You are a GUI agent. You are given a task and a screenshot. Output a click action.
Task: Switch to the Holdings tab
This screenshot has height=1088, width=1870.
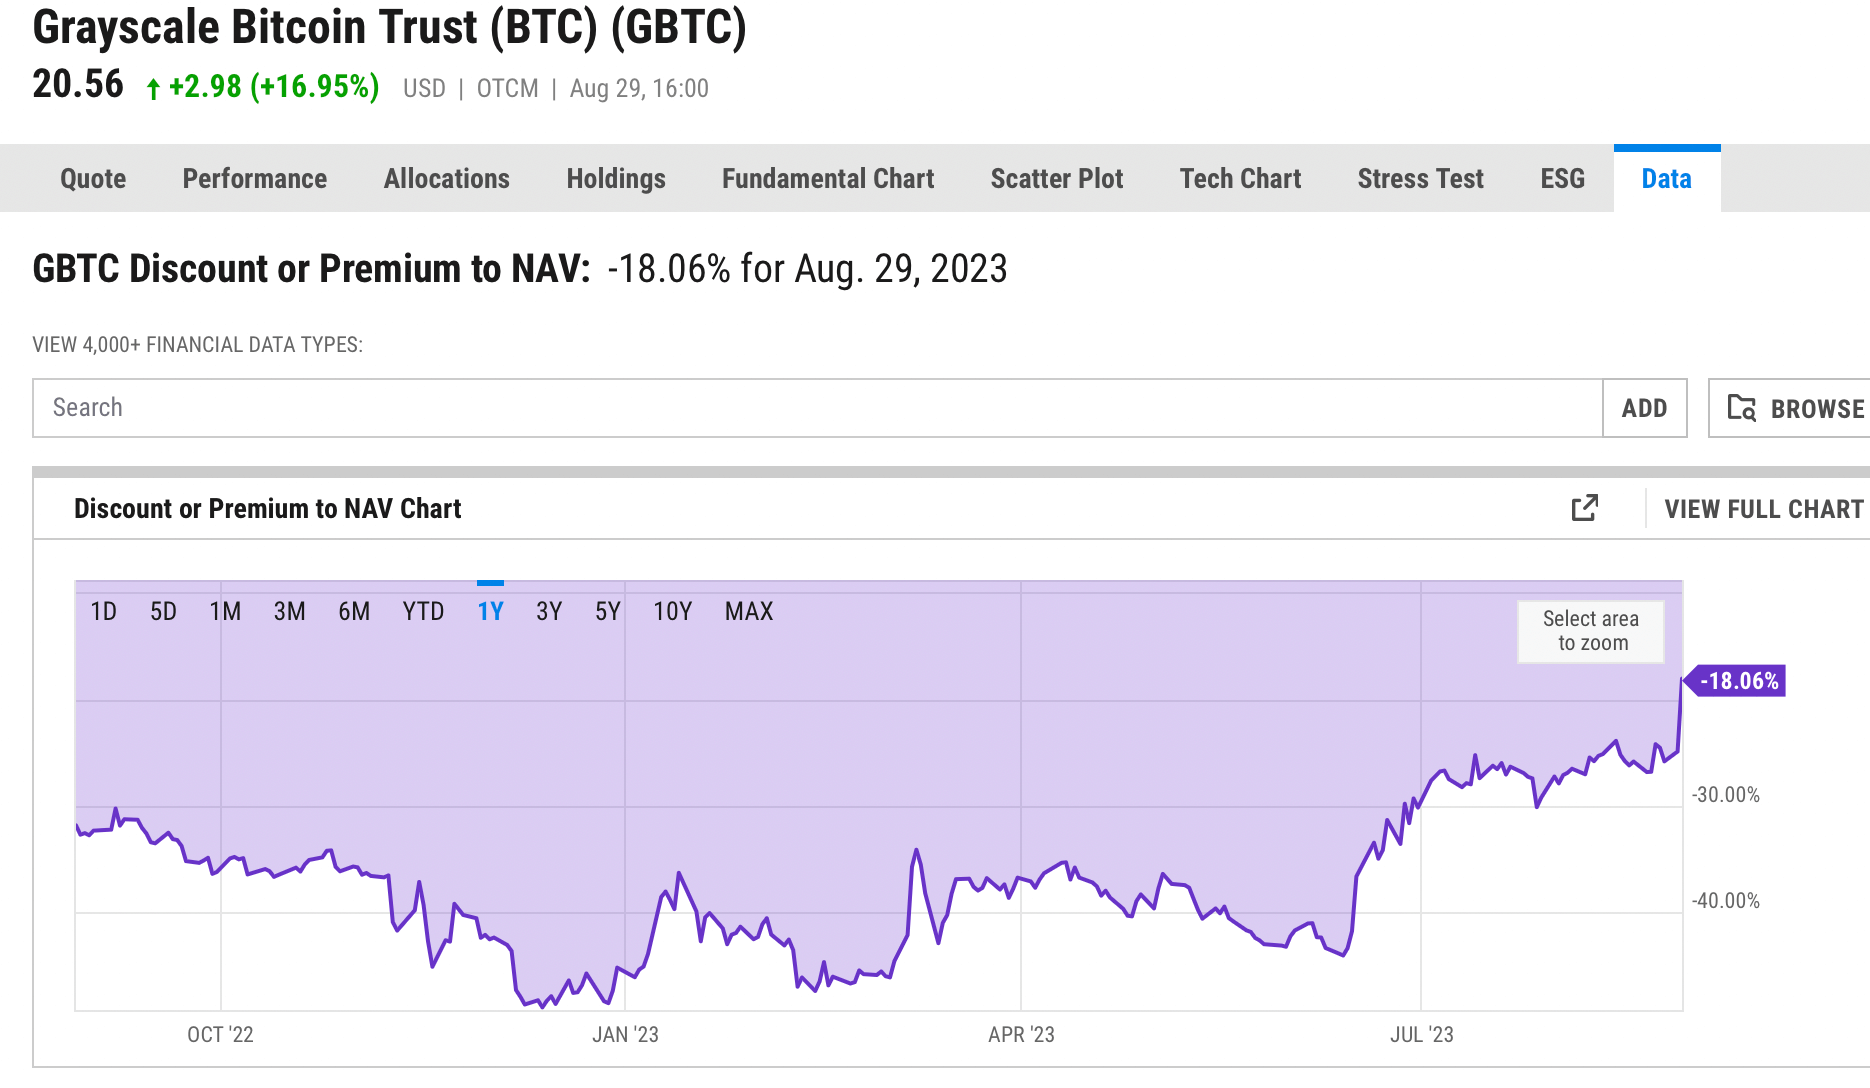[x=615, y=178]
